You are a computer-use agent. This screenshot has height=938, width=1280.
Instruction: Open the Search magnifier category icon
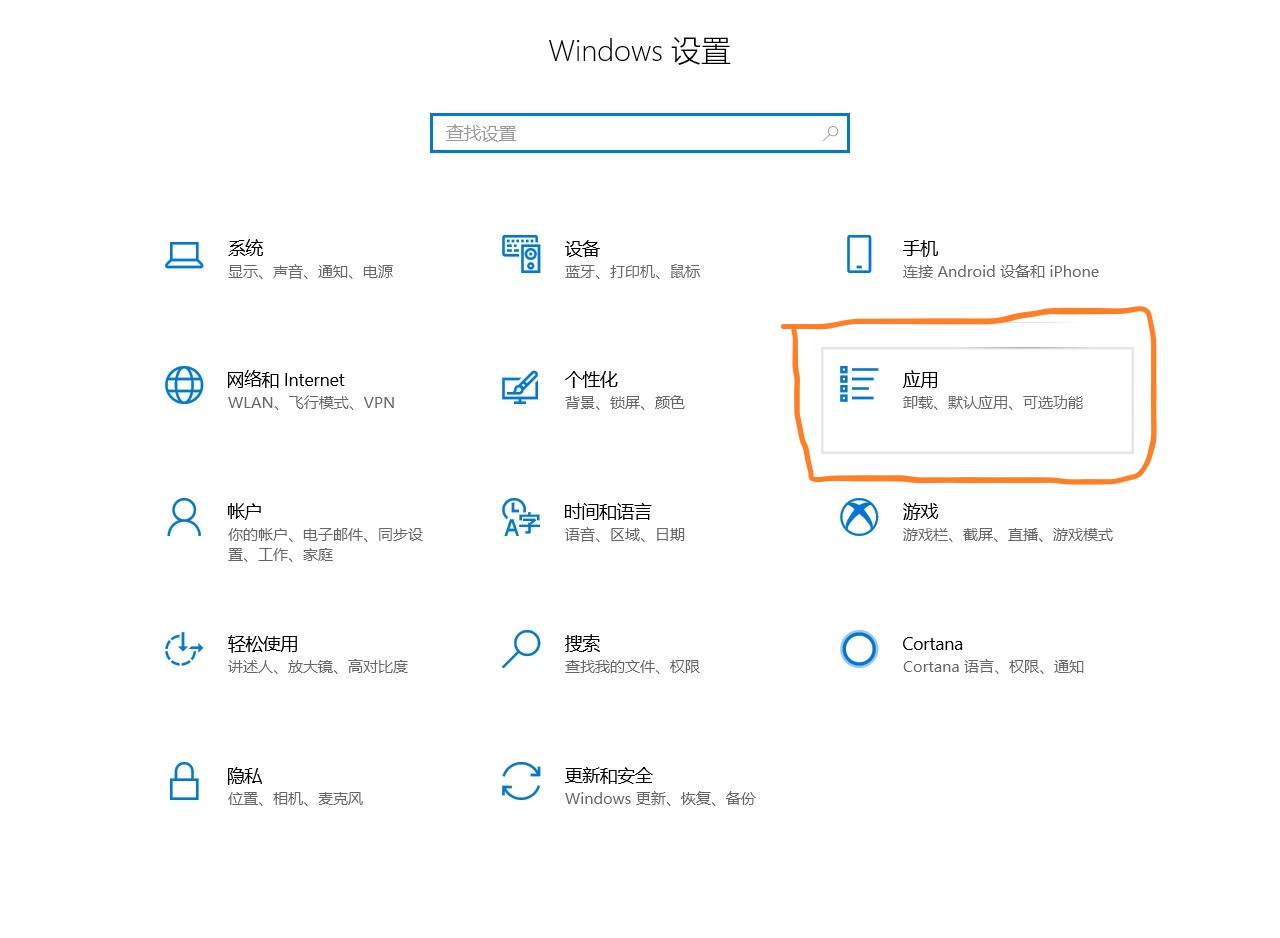[520, 650]
